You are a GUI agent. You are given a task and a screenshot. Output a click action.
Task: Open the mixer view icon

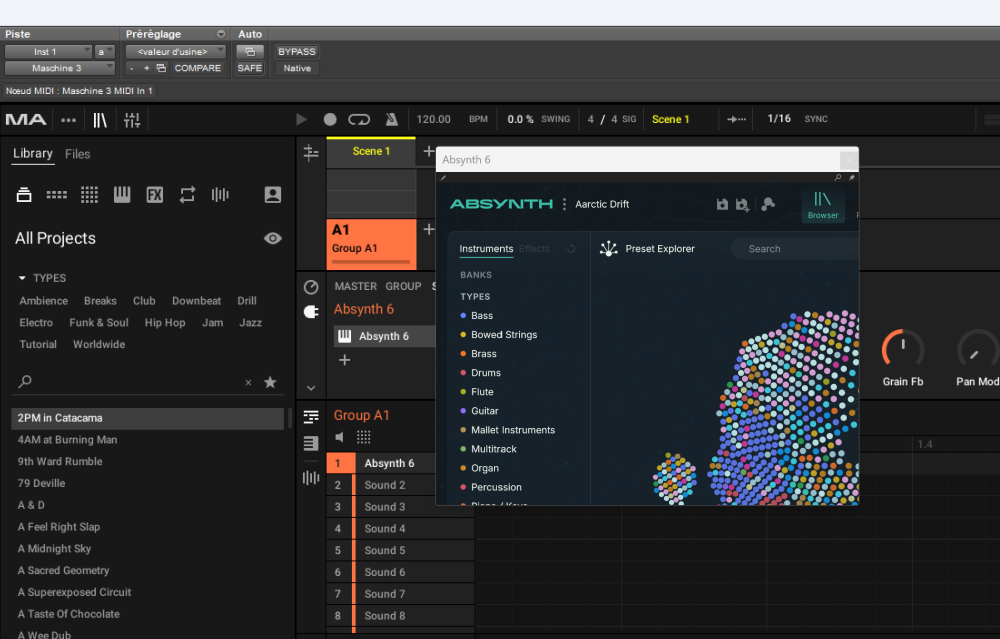click(132, 120)
